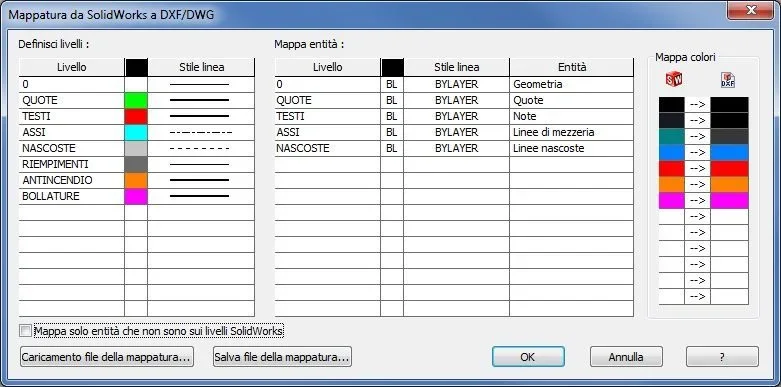Click BYLAYER line style for Note row
This screenshot has width=781, height=387.
click(456, 116)
